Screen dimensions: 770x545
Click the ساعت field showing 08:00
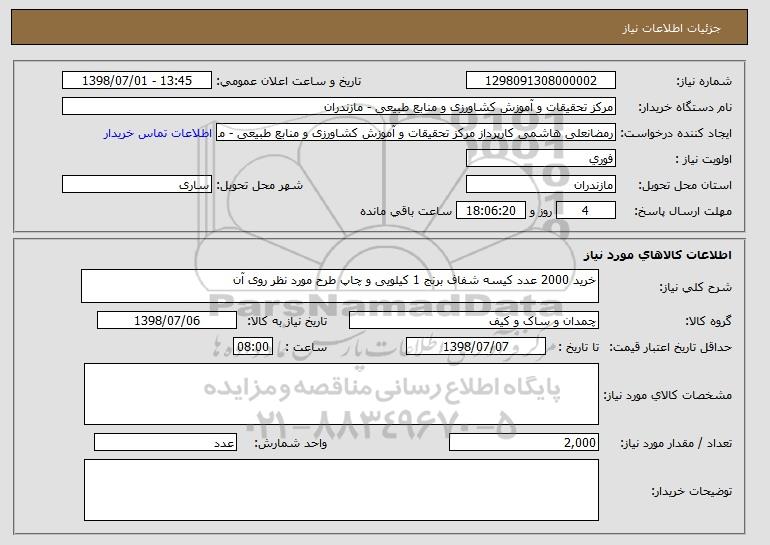(x=253, y=347)
